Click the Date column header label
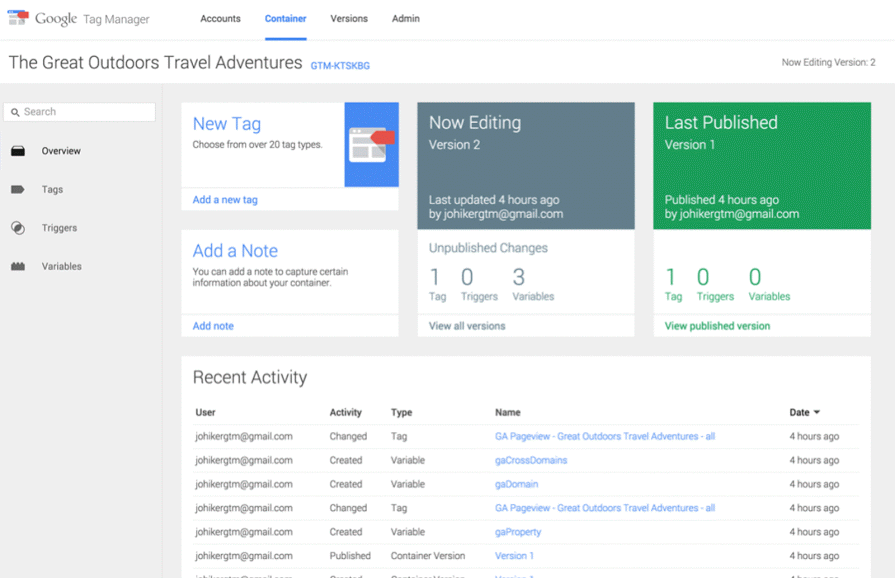 click(799, 413)
